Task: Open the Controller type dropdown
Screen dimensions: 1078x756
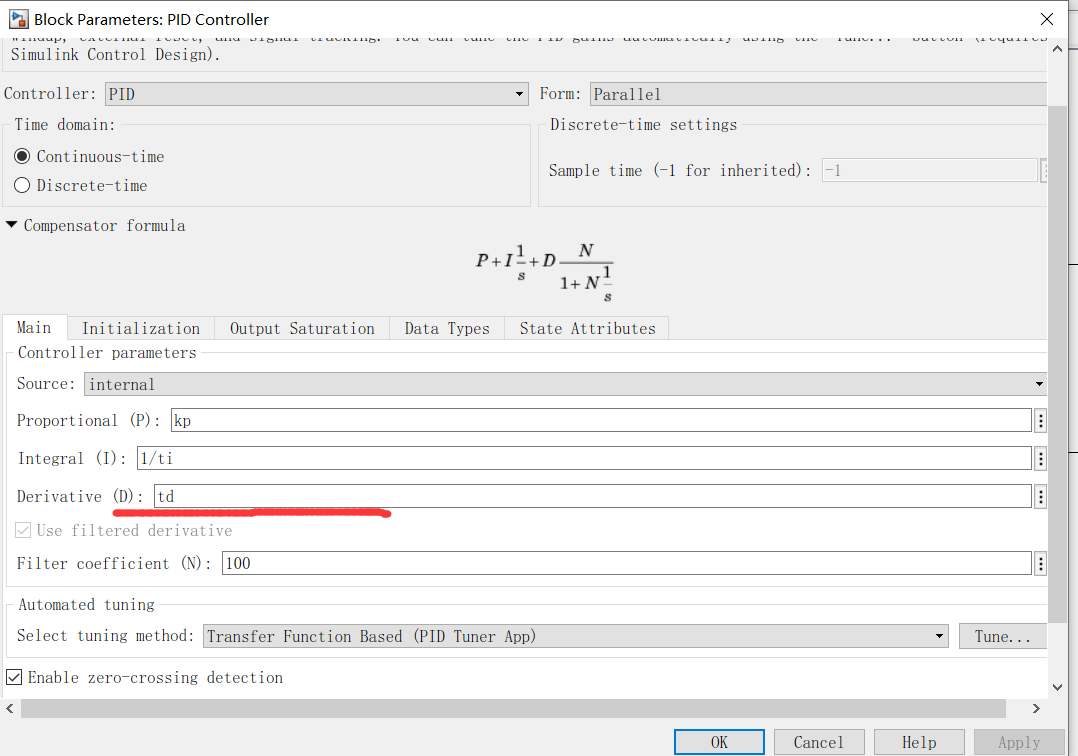Action: pyautogui.click(x=316, y=94)
